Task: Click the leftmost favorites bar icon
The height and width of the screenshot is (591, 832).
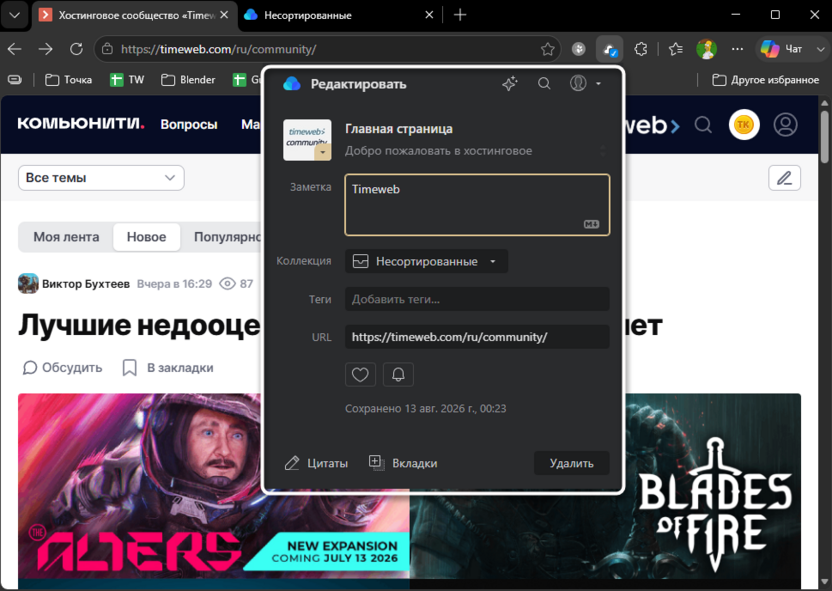Action: (15, 80)
